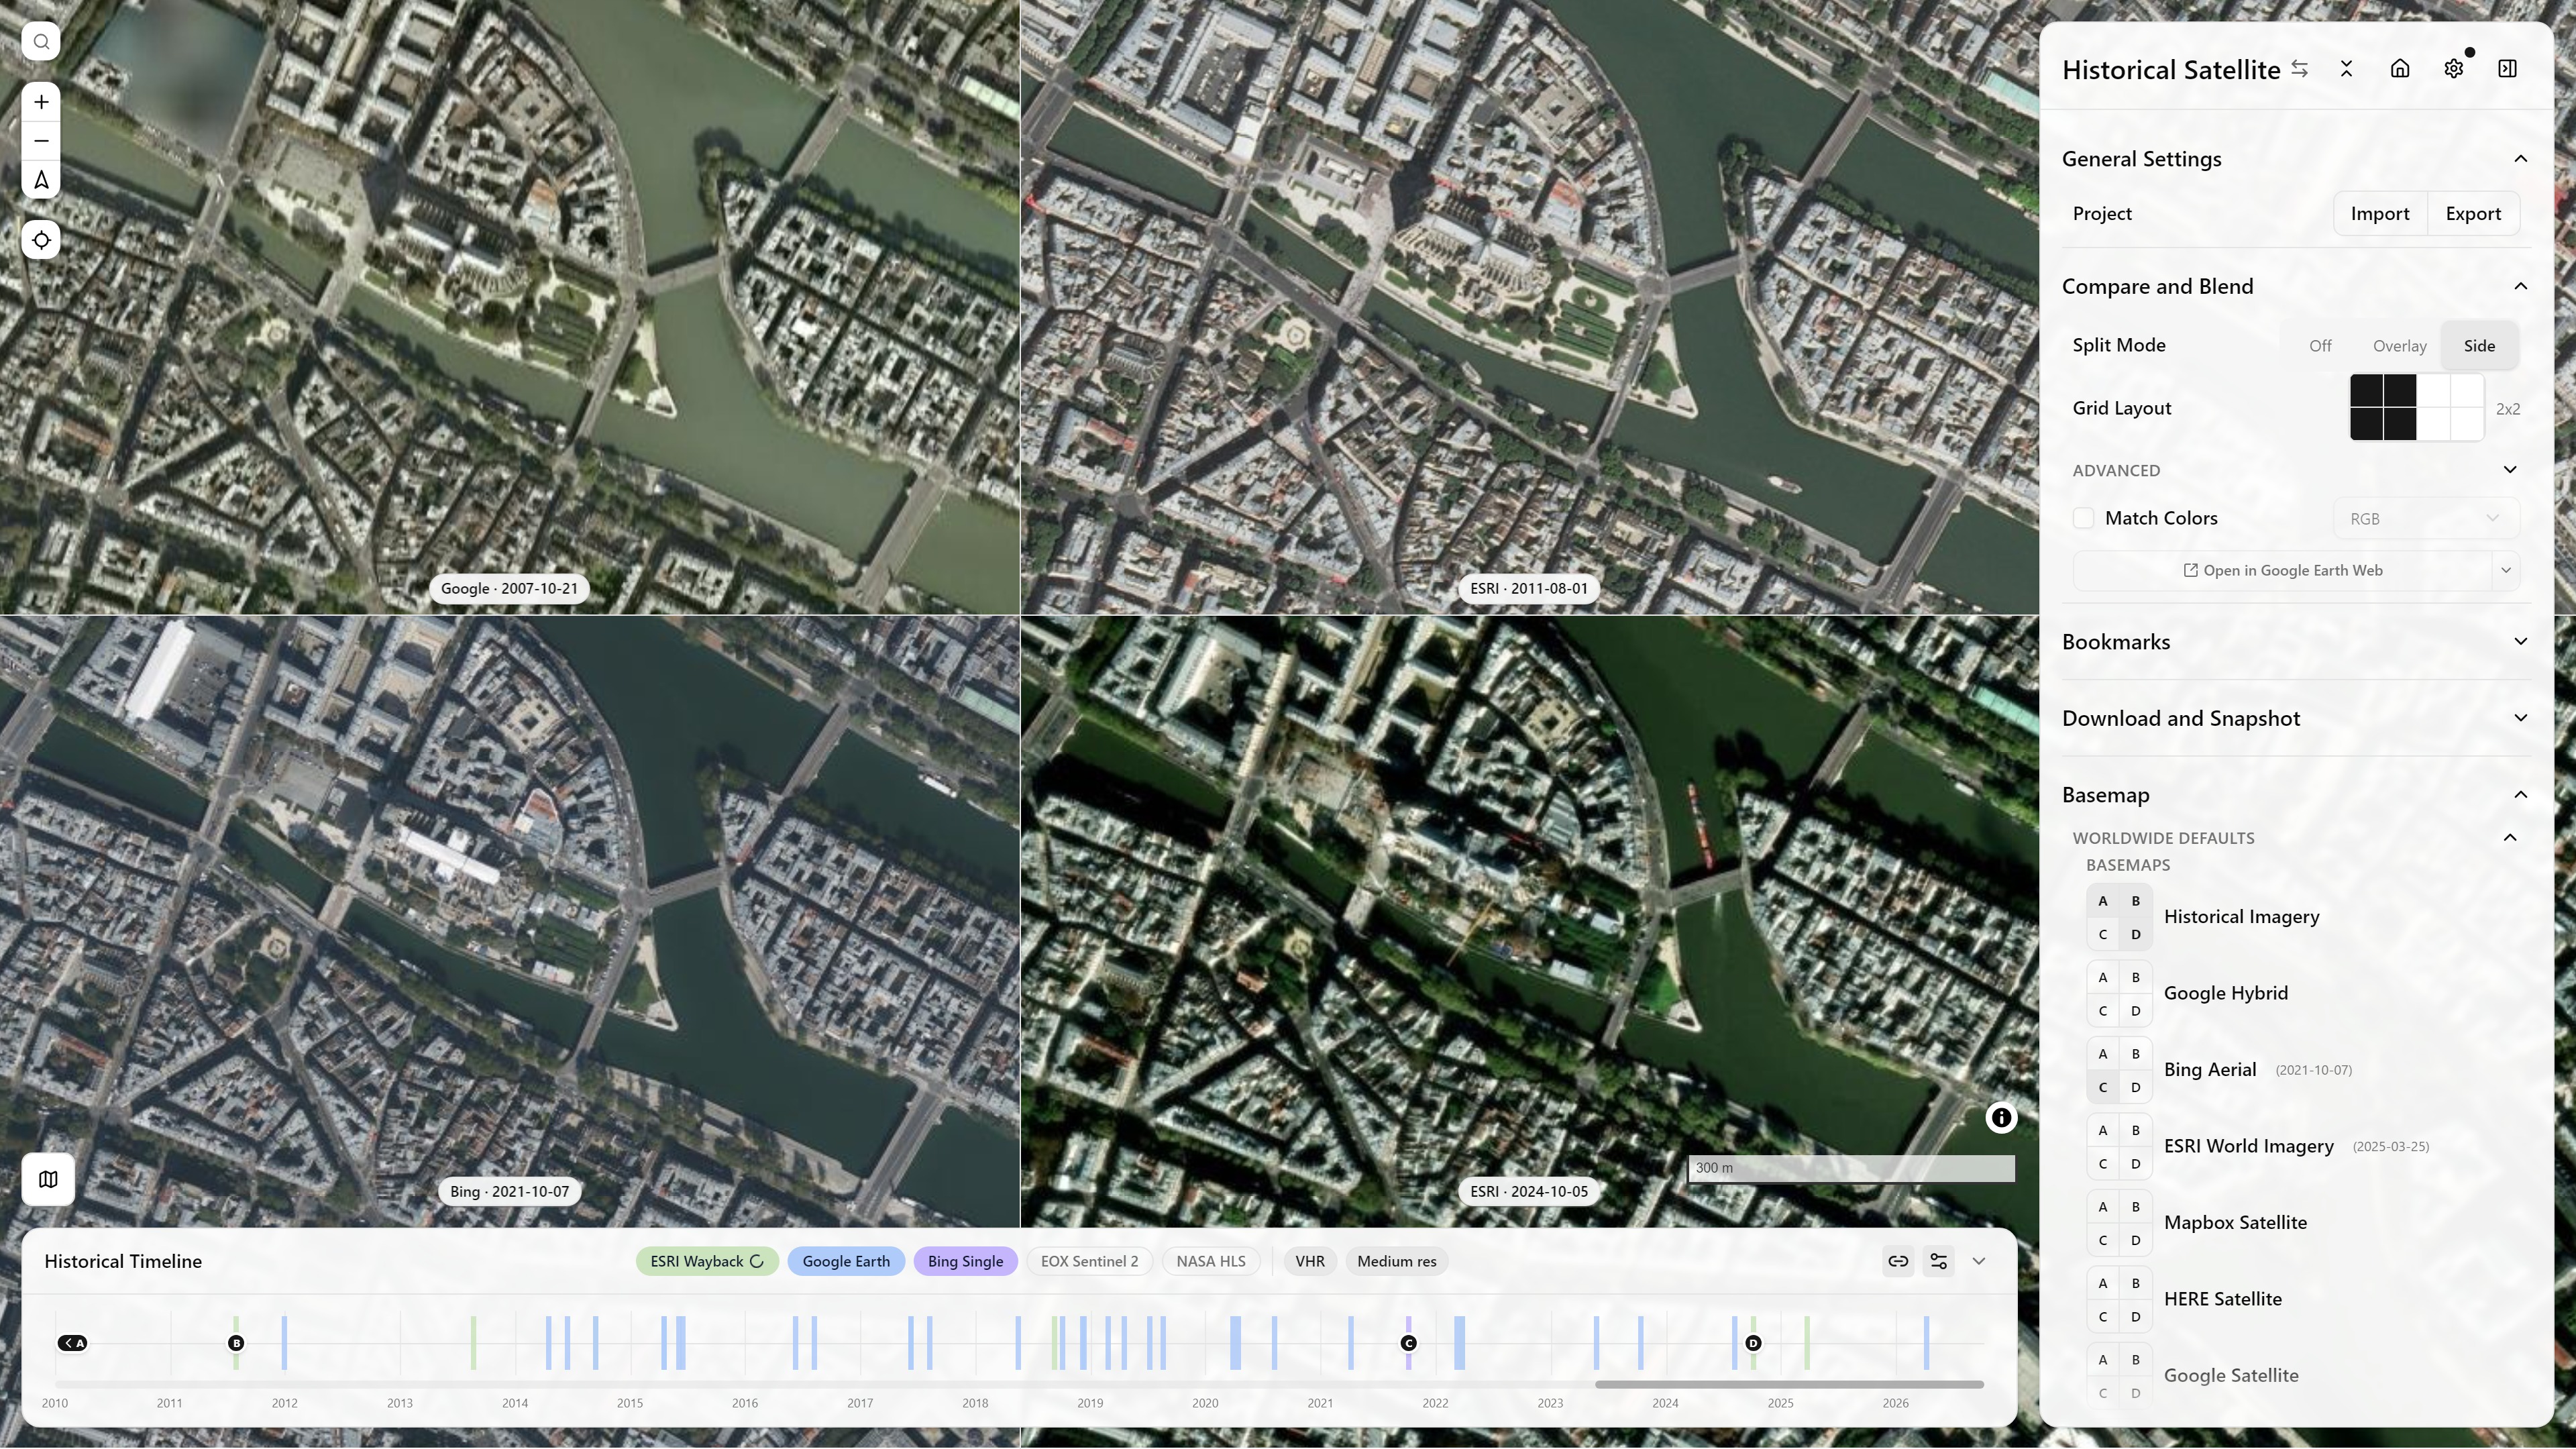The width and height of the screenshot is (2576, 1449).
Task: Open in Google Earth Web link
Action: click(x=2282, y=571)
